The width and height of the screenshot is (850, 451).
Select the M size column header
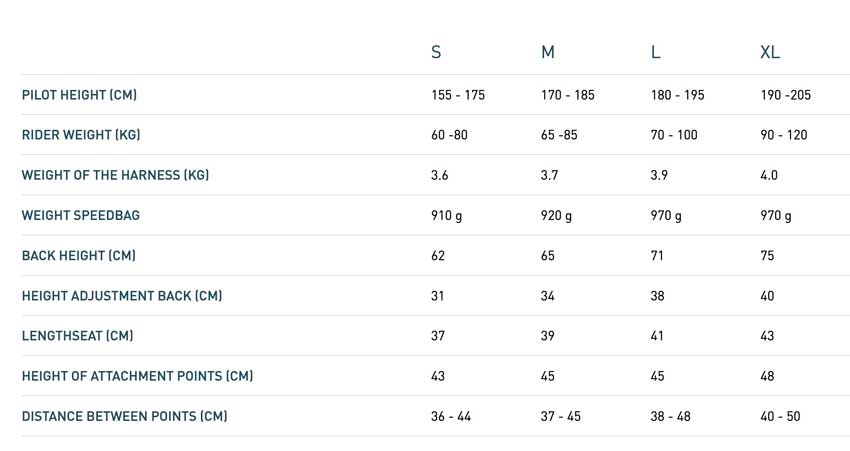548,52
